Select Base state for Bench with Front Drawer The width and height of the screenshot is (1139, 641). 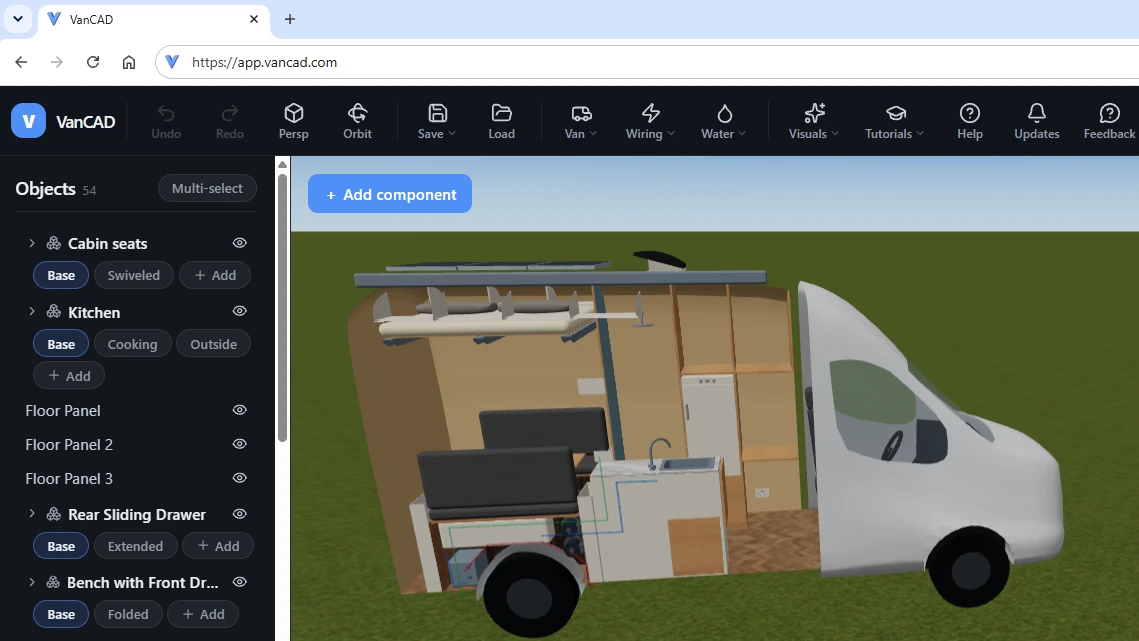coord(61,614)
